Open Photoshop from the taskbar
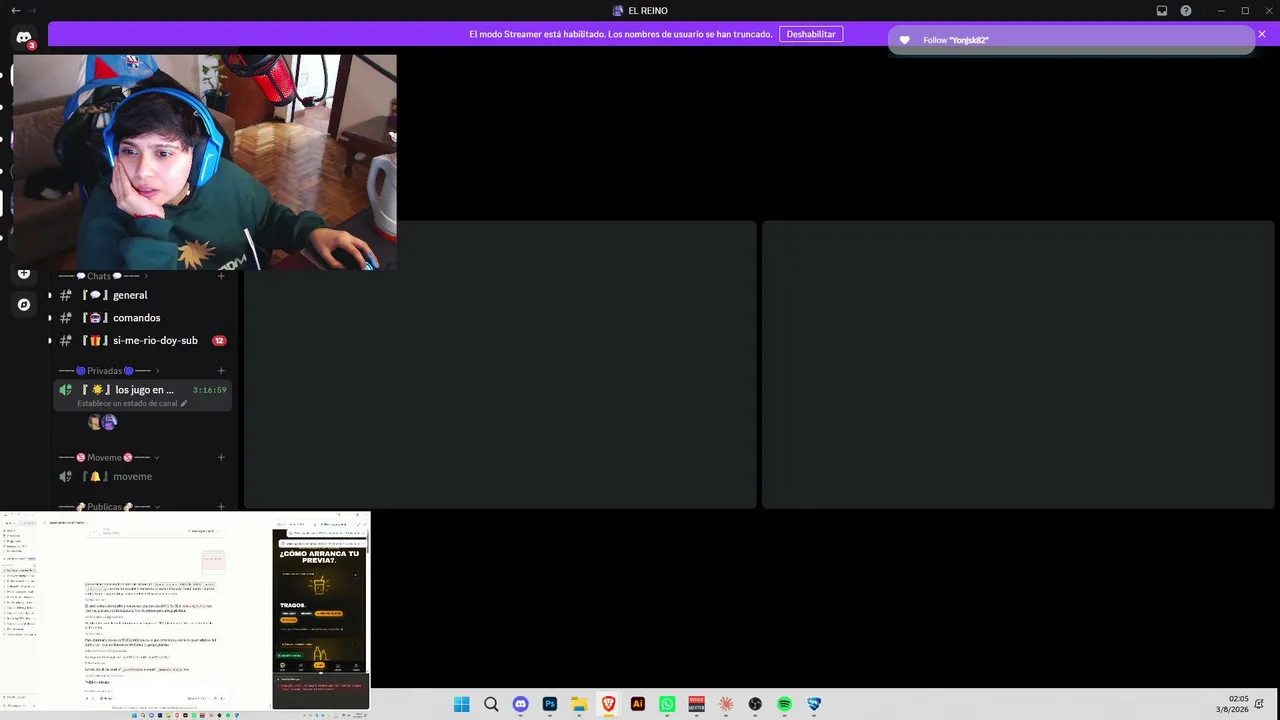 pyautogui.click(x=550, y=704)
